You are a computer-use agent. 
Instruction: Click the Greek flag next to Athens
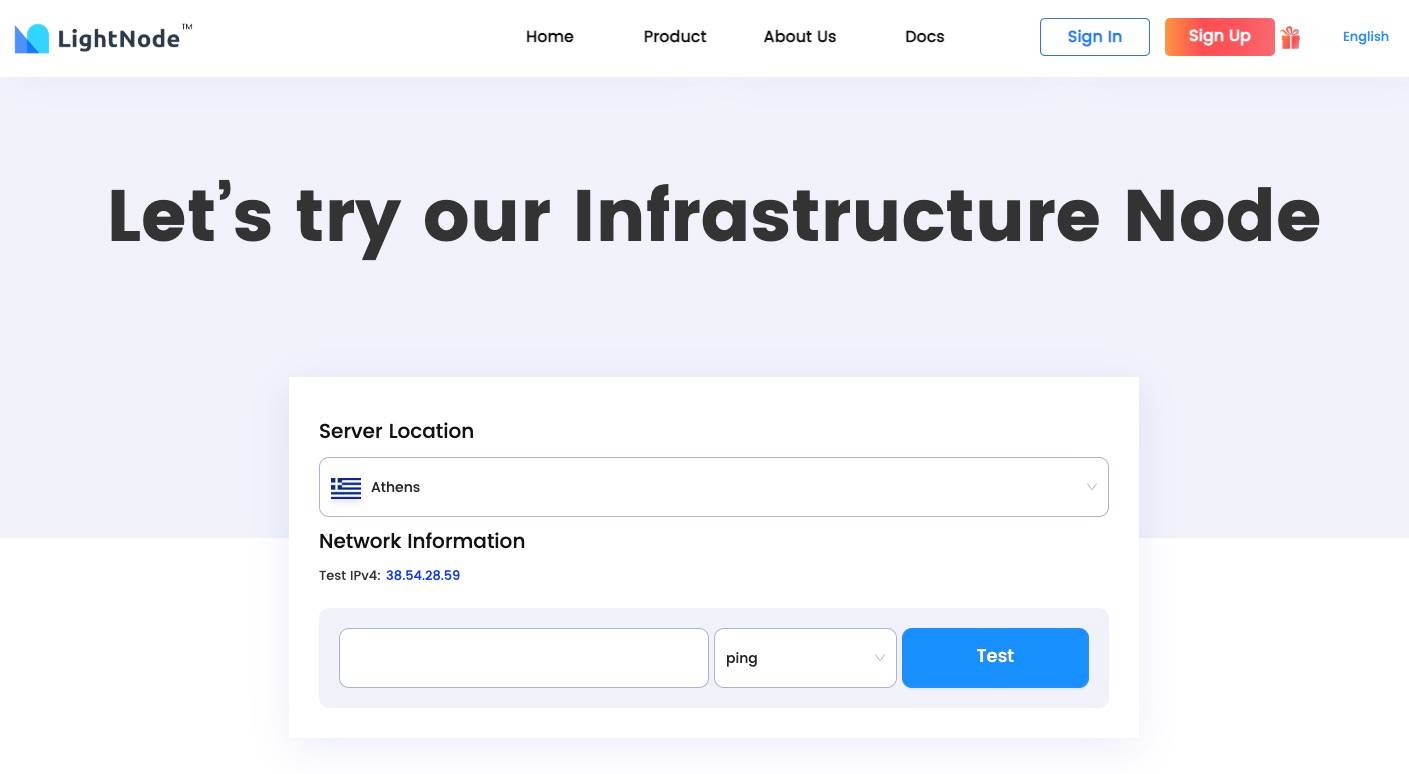pos(346,487)
